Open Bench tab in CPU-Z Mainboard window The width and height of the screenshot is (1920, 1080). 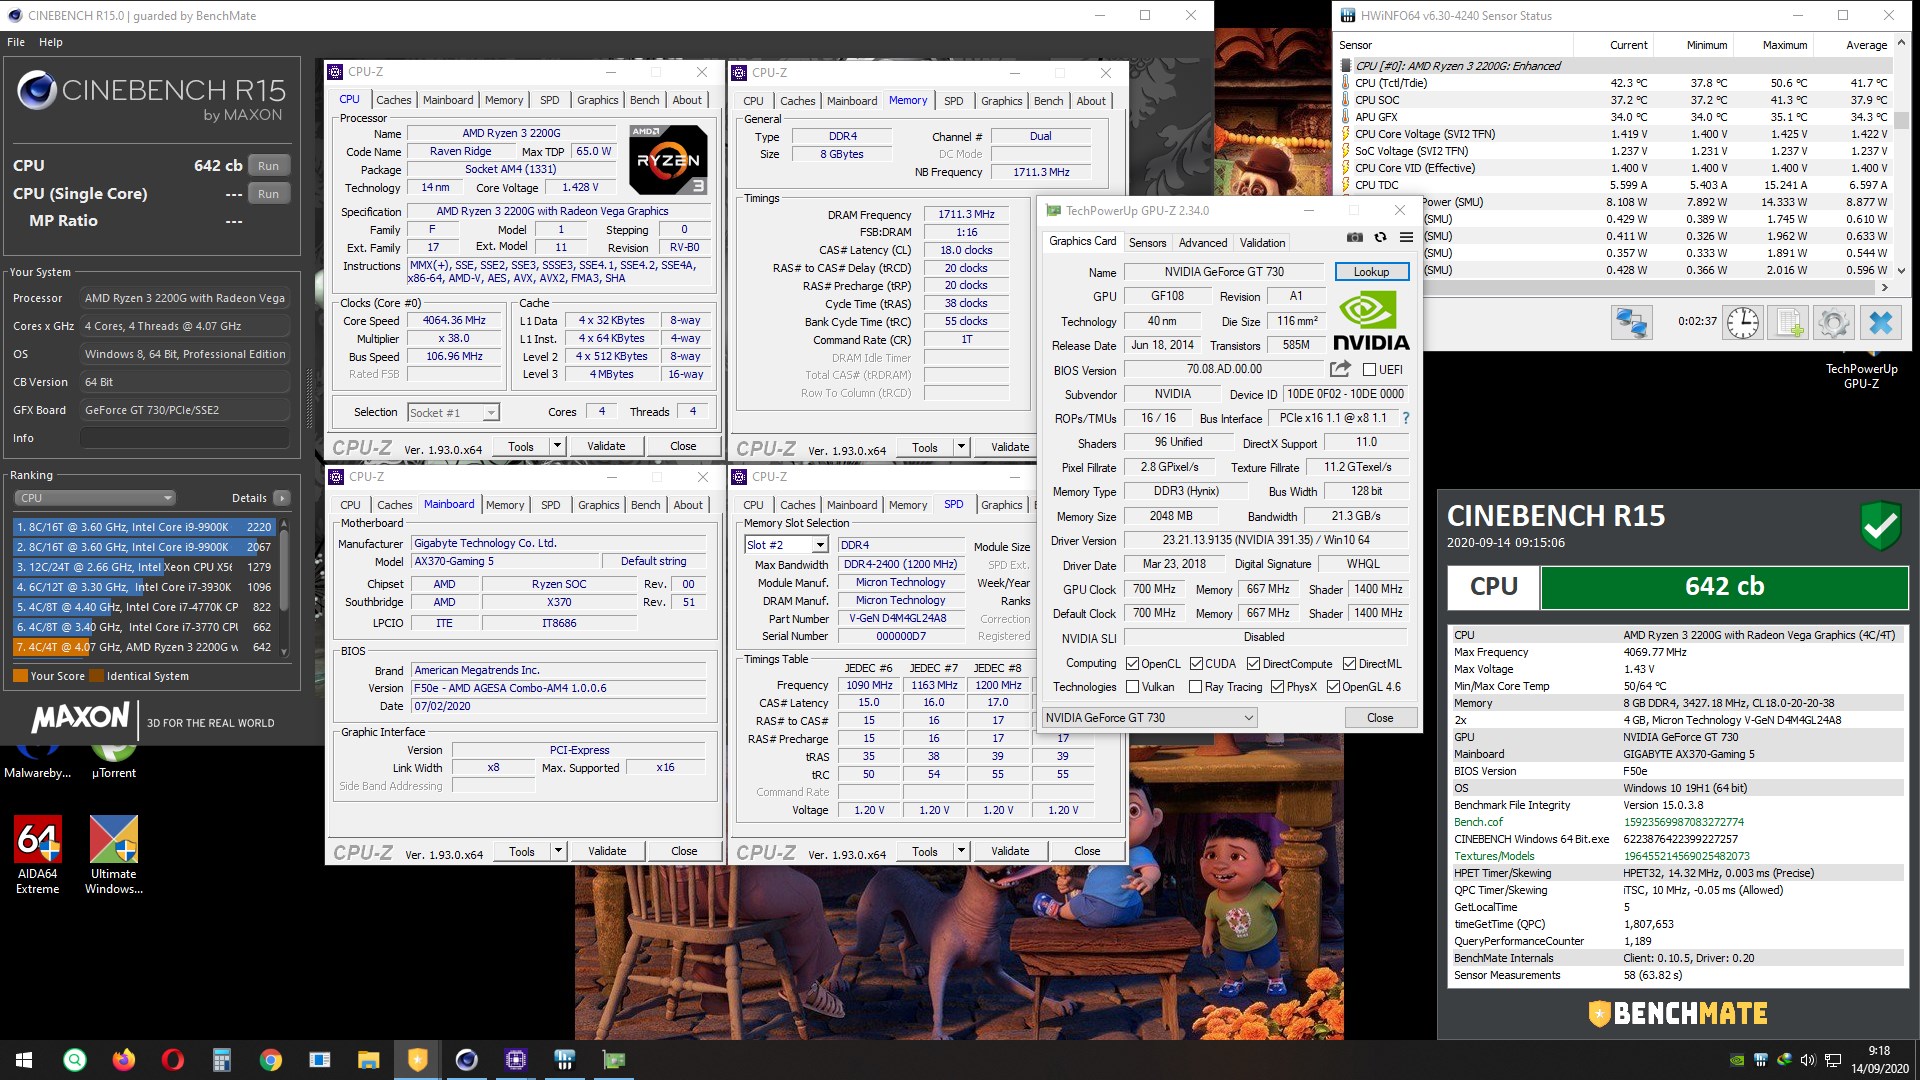[x=645, y=505]
